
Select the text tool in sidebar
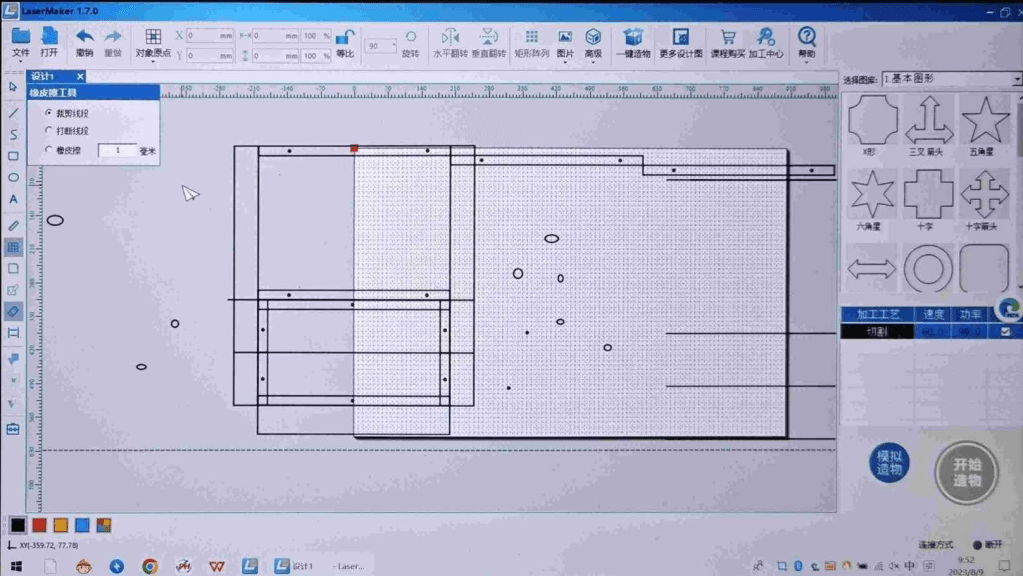pyautogui.click(x=13, y=199)
